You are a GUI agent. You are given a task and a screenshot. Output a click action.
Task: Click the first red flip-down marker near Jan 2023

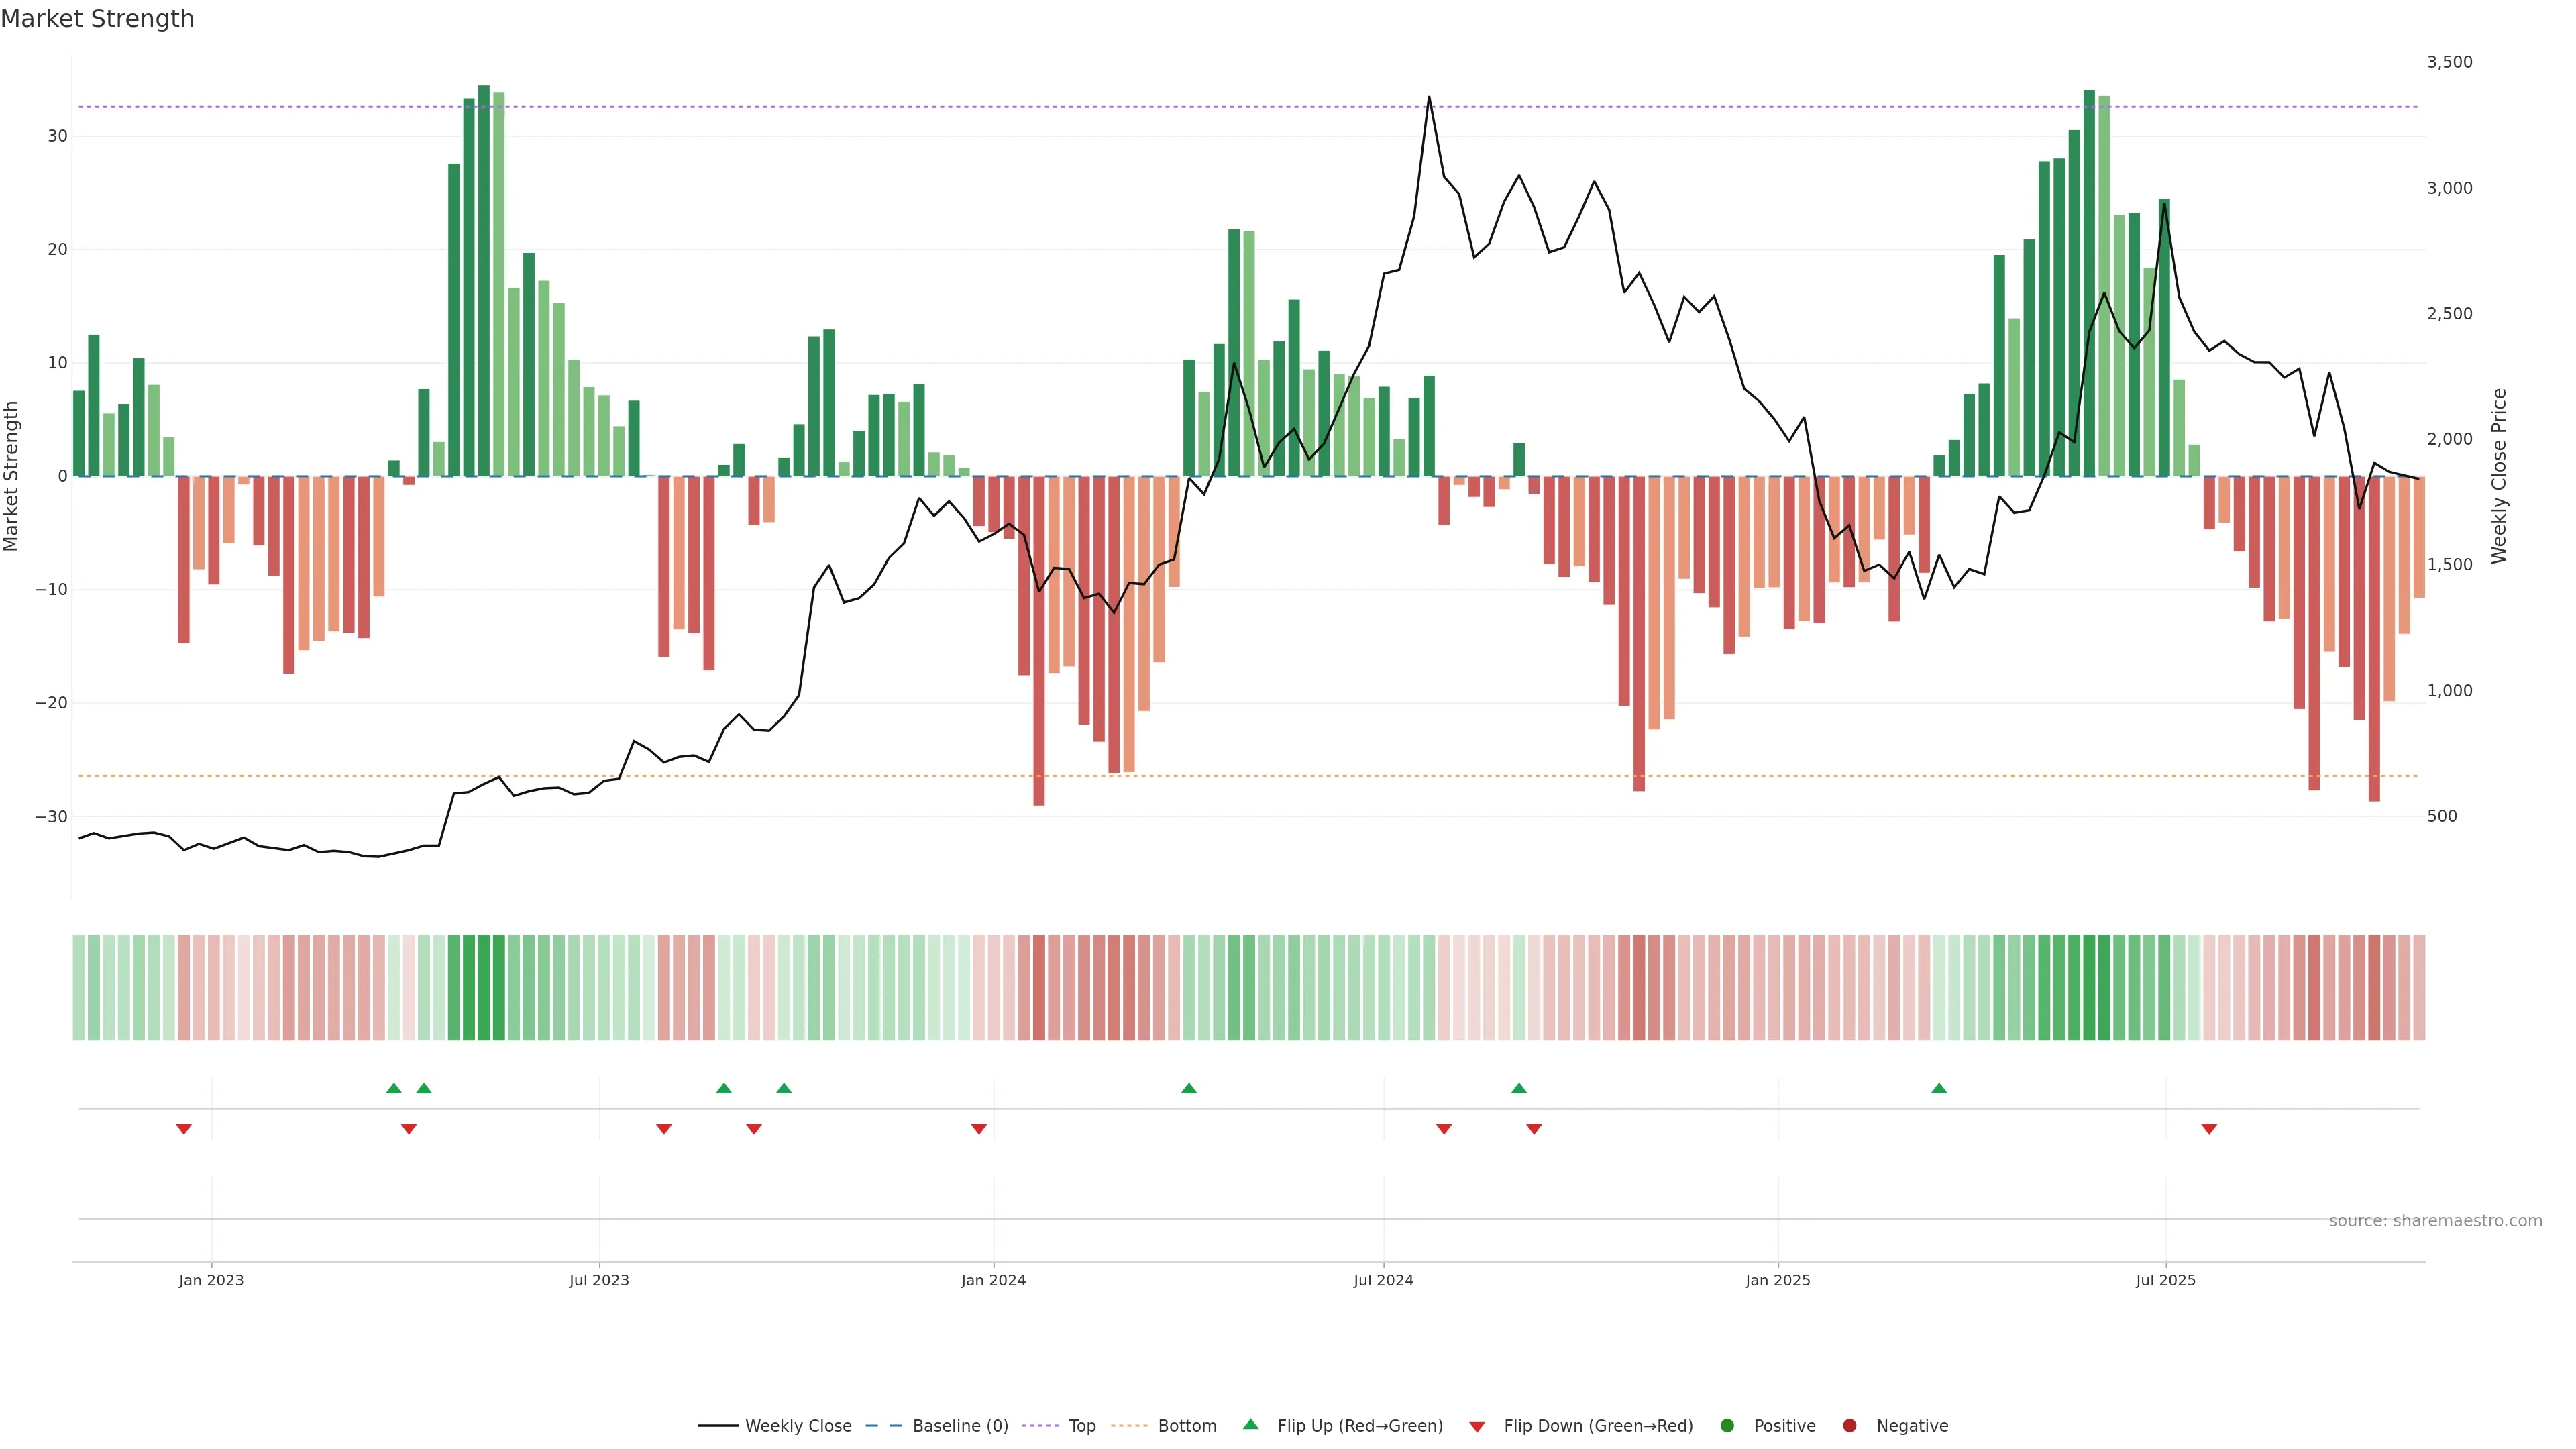pyautogui.click(x=184, y=1129)
